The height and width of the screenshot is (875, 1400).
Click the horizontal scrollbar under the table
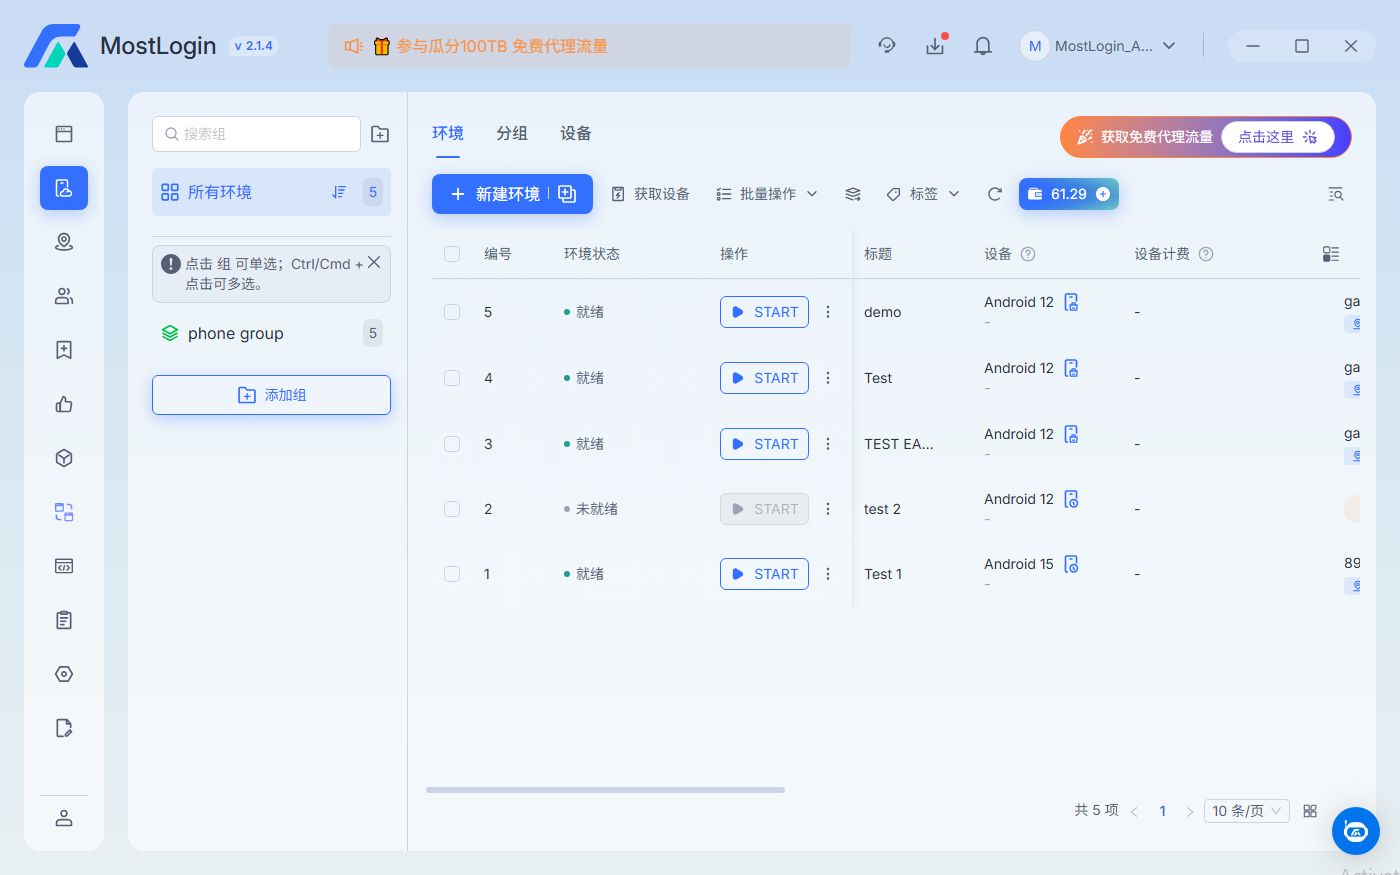pos(605,790)
